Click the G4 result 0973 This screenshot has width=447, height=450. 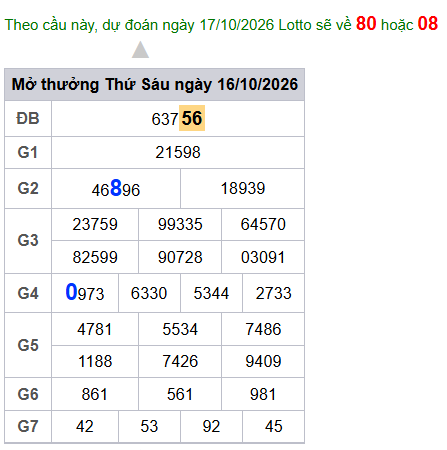tap(85, 292)
